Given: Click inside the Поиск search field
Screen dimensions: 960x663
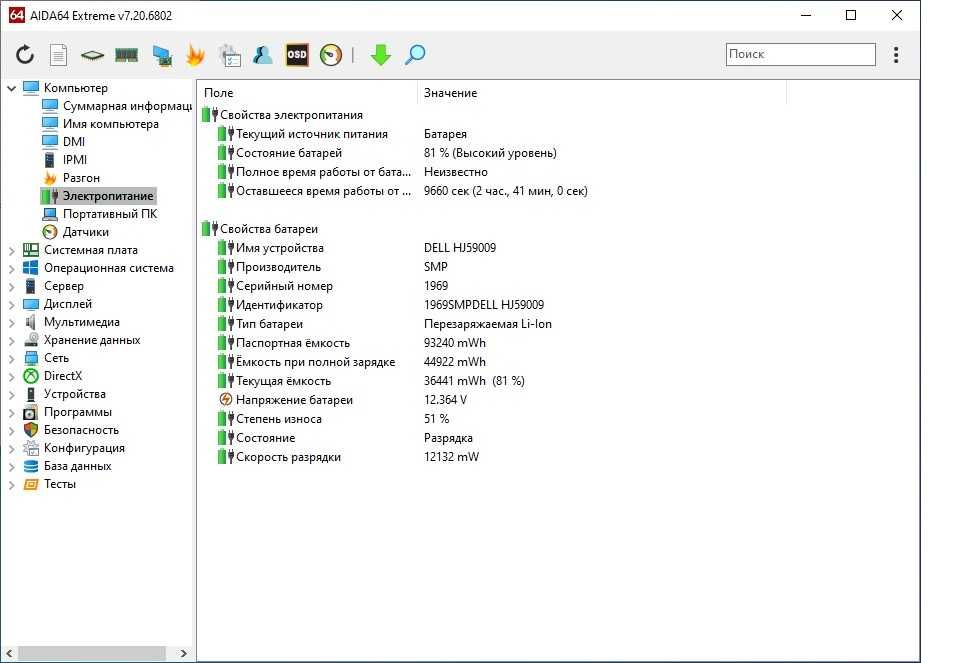Looking at the screenshot, I should point(800,54).
